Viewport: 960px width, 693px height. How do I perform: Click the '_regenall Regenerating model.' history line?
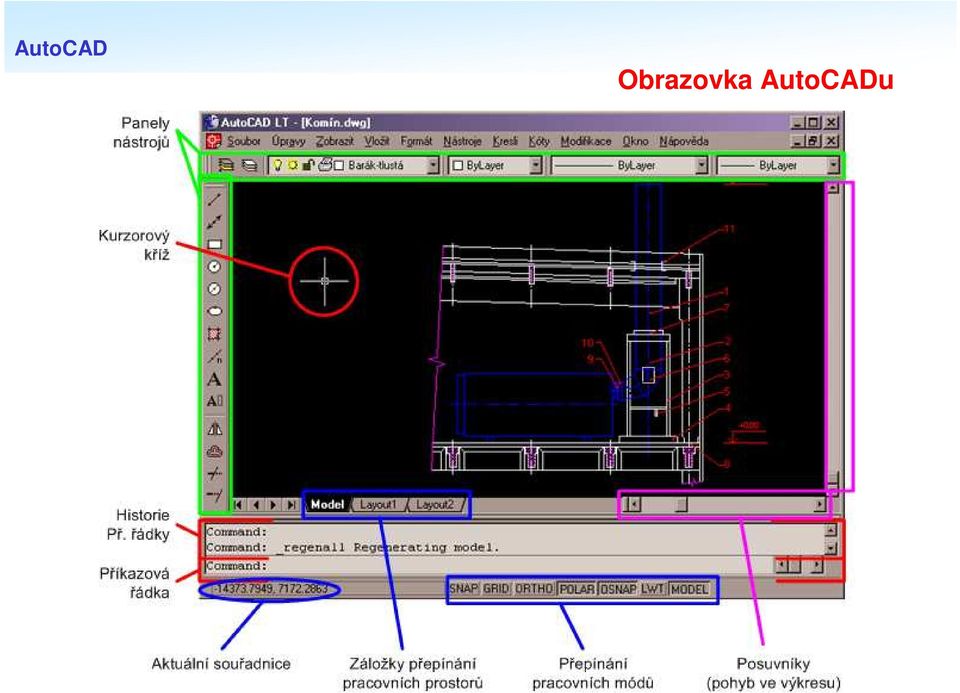pyautogui.click(x=388, y=548)
